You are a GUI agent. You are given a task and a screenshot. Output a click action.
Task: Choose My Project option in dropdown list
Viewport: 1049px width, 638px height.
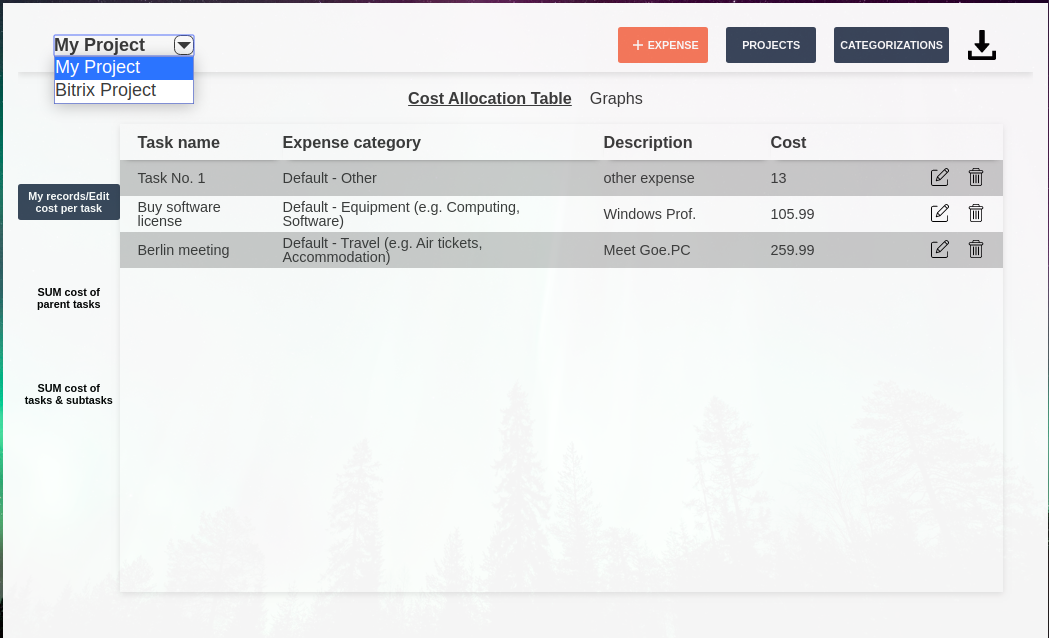tap(98, 67)
